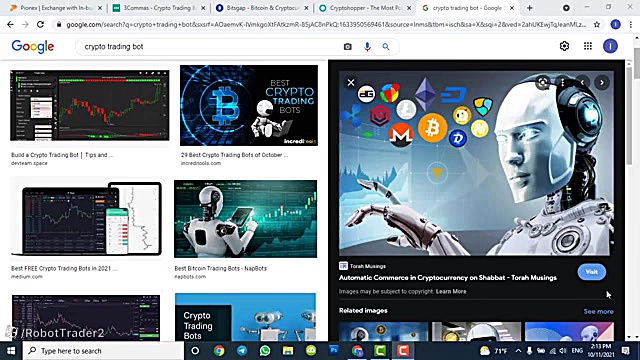Open a new browser tab

click(x=529, y=8)
